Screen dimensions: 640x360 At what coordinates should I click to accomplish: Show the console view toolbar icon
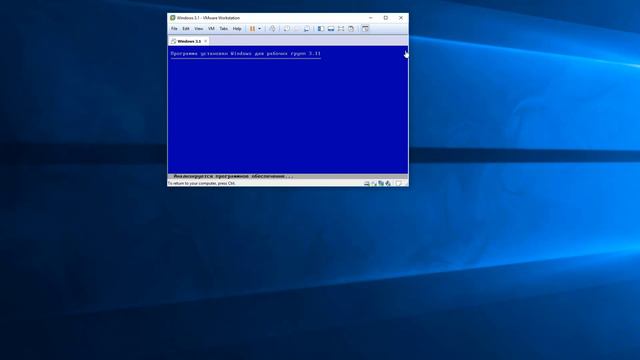click(x=365, y=29)
